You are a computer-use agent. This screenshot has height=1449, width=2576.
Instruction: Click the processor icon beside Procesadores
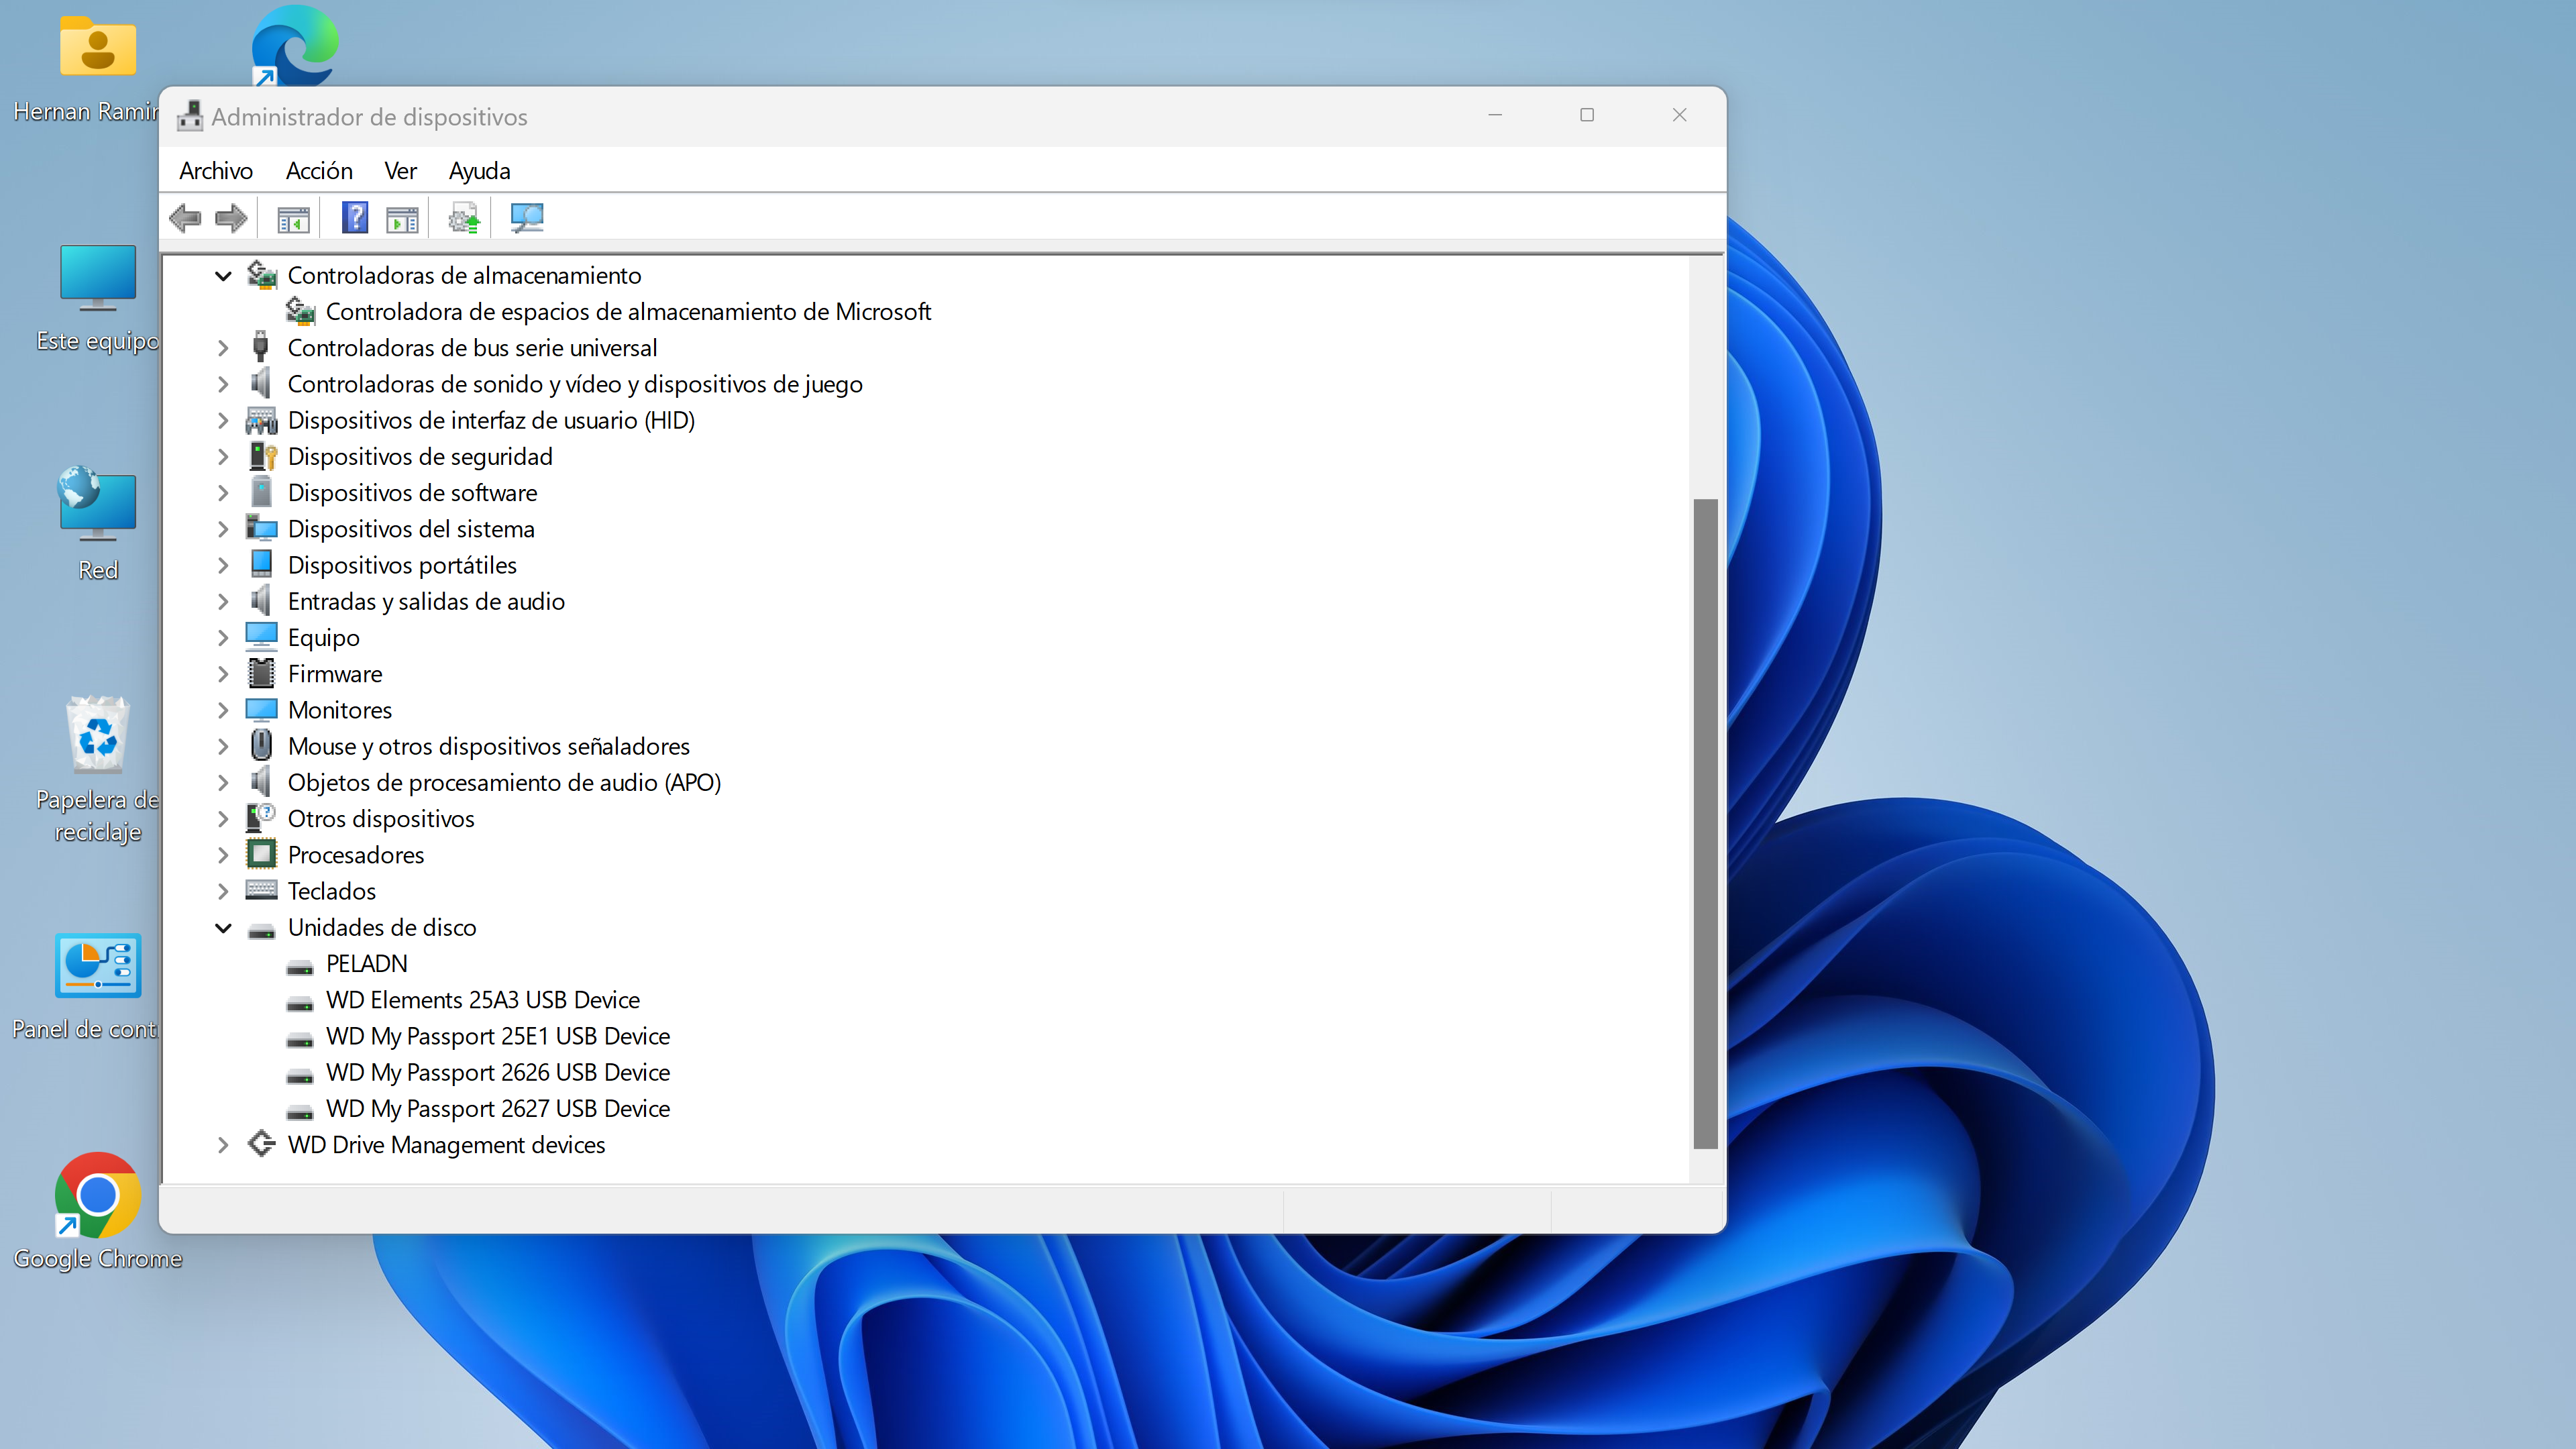[x=261, y=854]
